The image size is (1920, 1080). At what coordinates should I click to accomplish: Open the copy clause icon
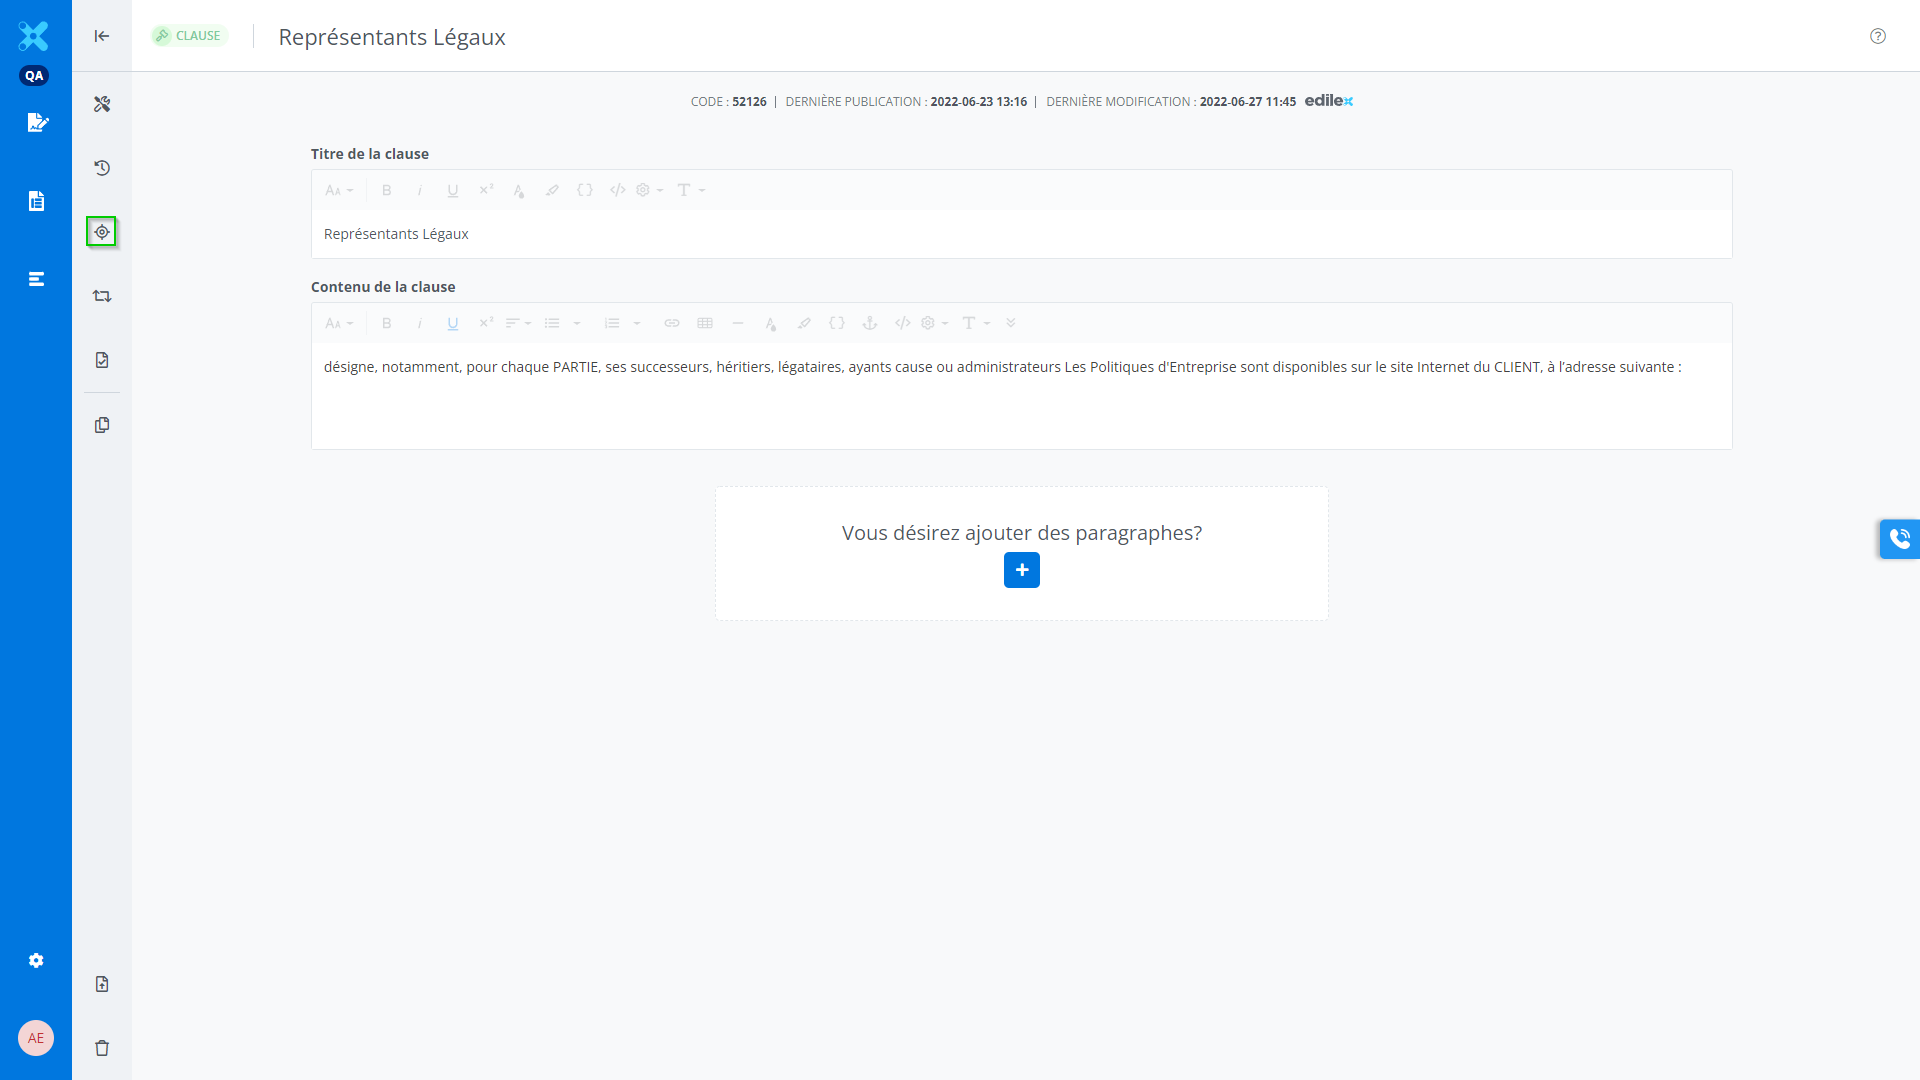(102, 425)
